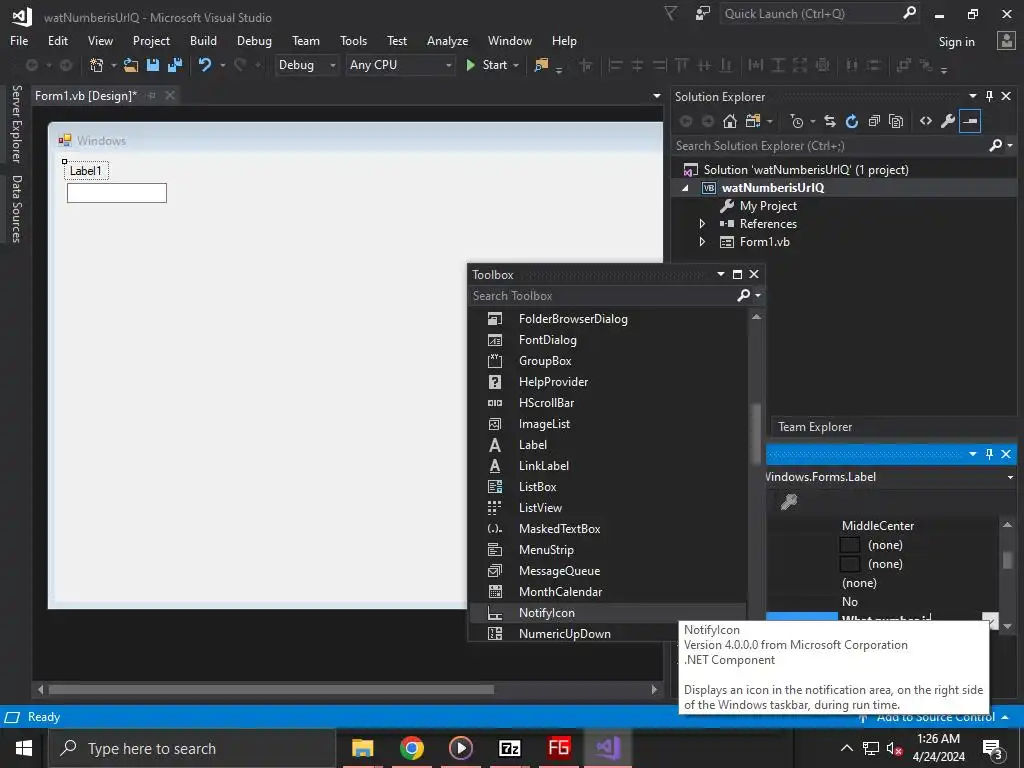Start debugging with the green Start arrow
Image resolution: width=1024 pixels, height=768 pixels.
[x=470, y=65]
